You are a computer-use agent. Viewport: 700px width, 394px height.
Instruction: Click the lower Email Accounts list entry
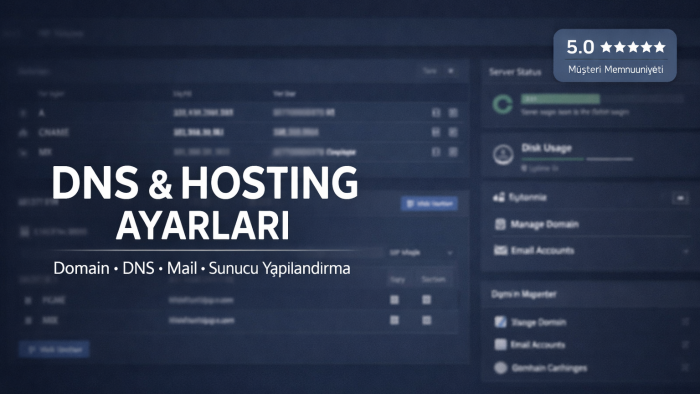point(537,344)
